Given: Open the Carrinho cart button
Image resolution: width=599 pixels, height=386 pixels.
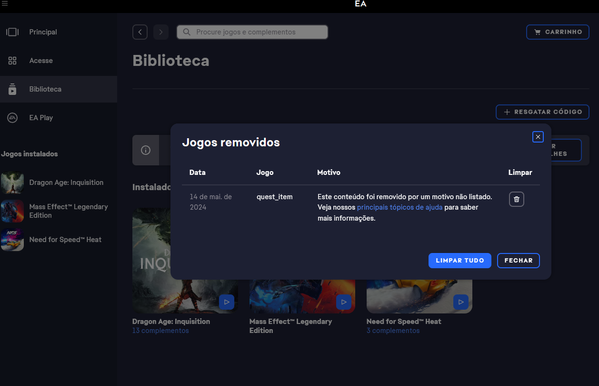Looking at the screenshot, I should [558, 32].
